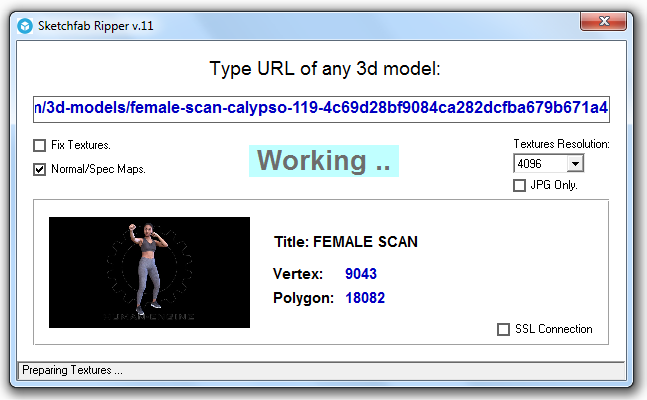Enable the SSL Connection checkbox

tap(503, 329)
